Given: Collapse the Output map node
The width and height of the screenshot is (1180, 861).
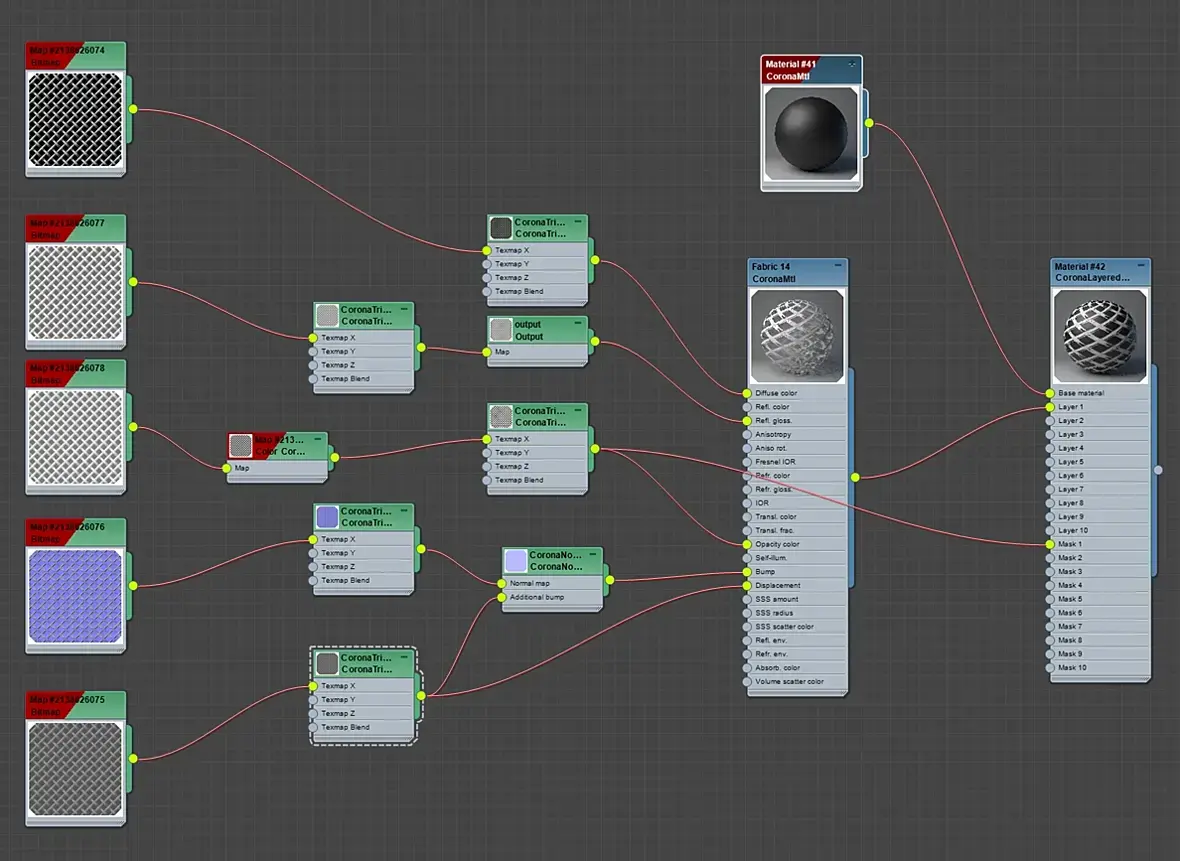Looking at the screenshot, I should [578, 323].
